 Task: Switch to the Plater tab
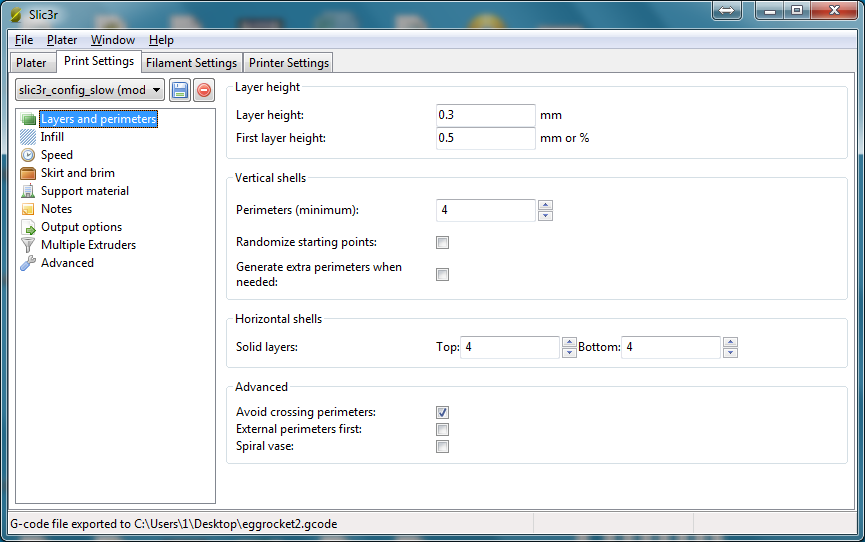click(x=31, y=63)
